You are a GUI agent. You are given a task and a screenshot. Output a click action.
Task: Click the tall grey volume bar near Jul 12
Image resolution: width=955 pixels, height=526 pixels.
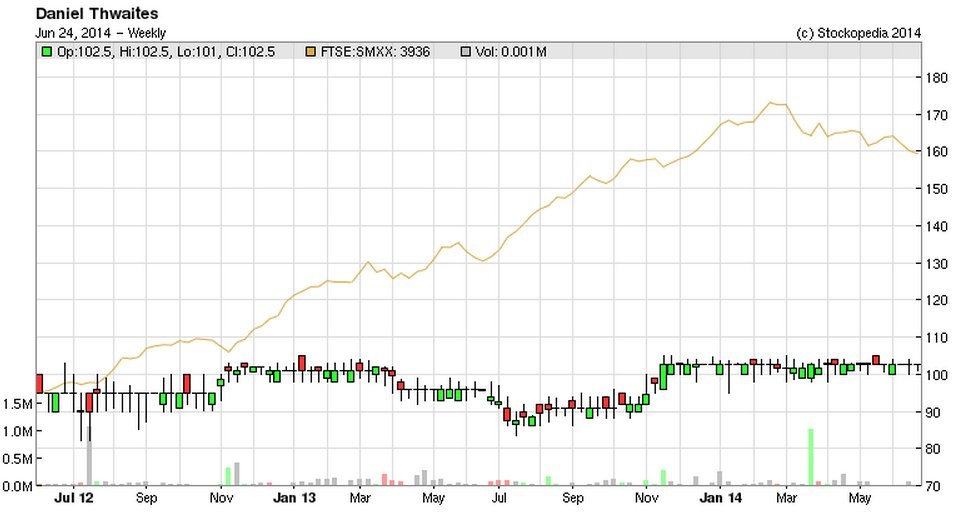[90, 456]
